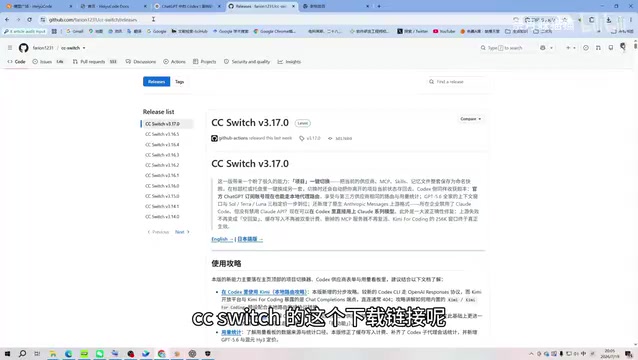Click the v3.17.0 tag icon link
The height and width of the screenshot is (360, 638).
[310, 138]
